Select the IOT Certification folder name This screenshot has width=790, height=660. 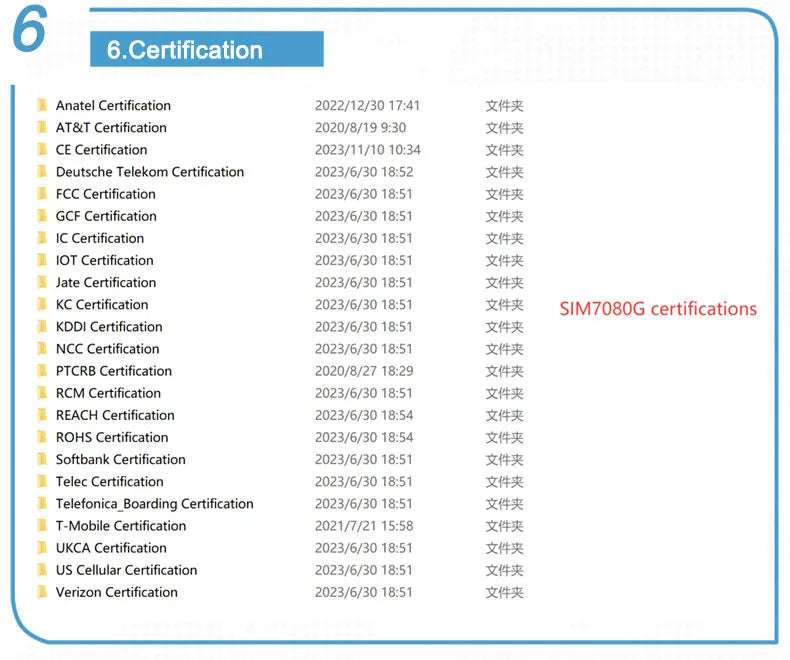105,260
